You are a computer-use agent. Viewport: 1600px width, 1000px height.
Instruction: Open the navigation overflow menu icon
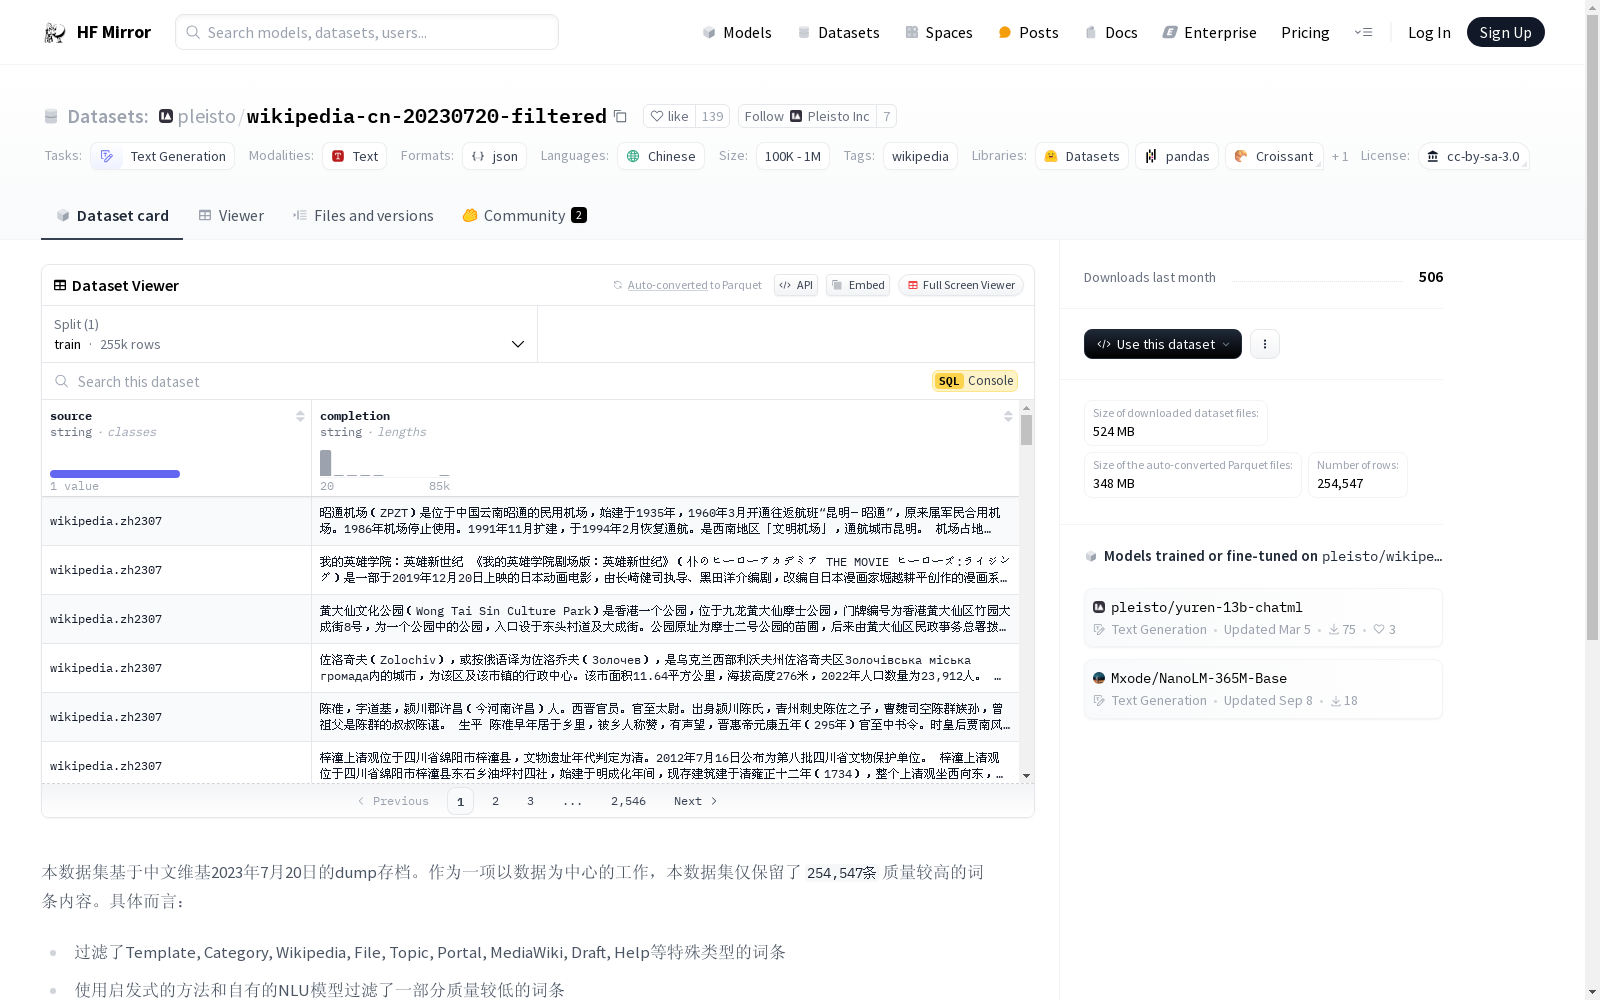click(1363, 32)
